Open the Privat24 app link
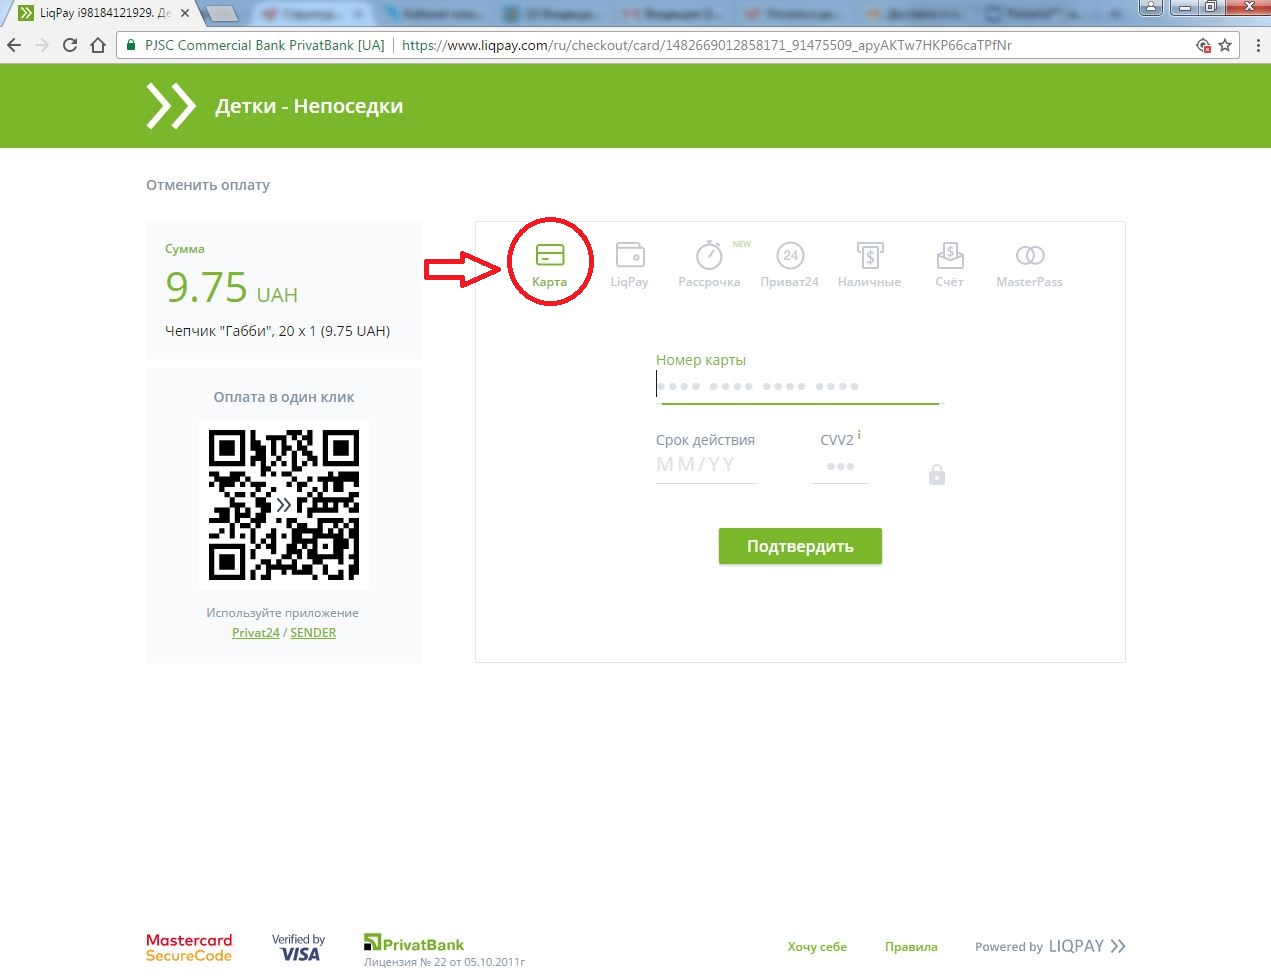 pyautogui.click(x=255, y=632)
